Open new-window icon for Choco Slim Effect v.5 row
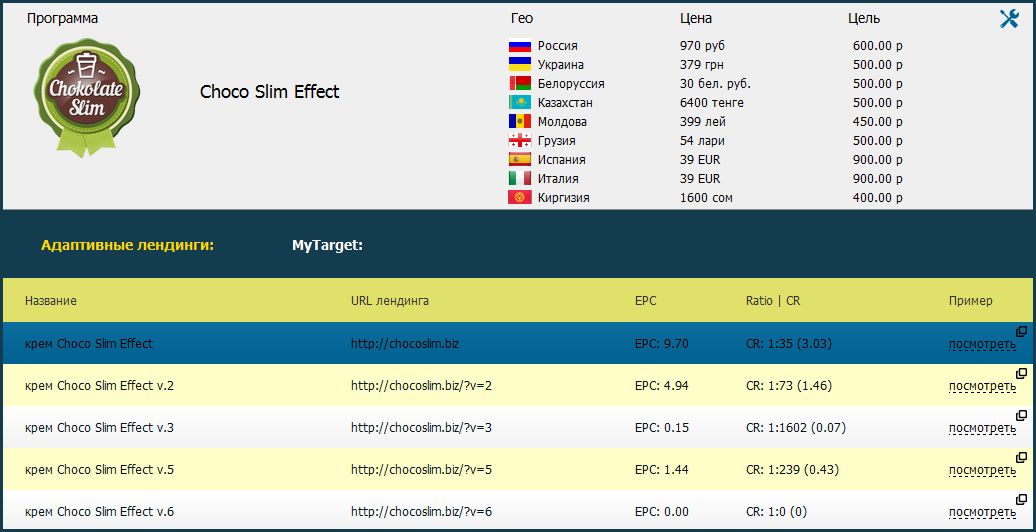The height and width of the screenshot is (532, 1036). click(1021, 457)
